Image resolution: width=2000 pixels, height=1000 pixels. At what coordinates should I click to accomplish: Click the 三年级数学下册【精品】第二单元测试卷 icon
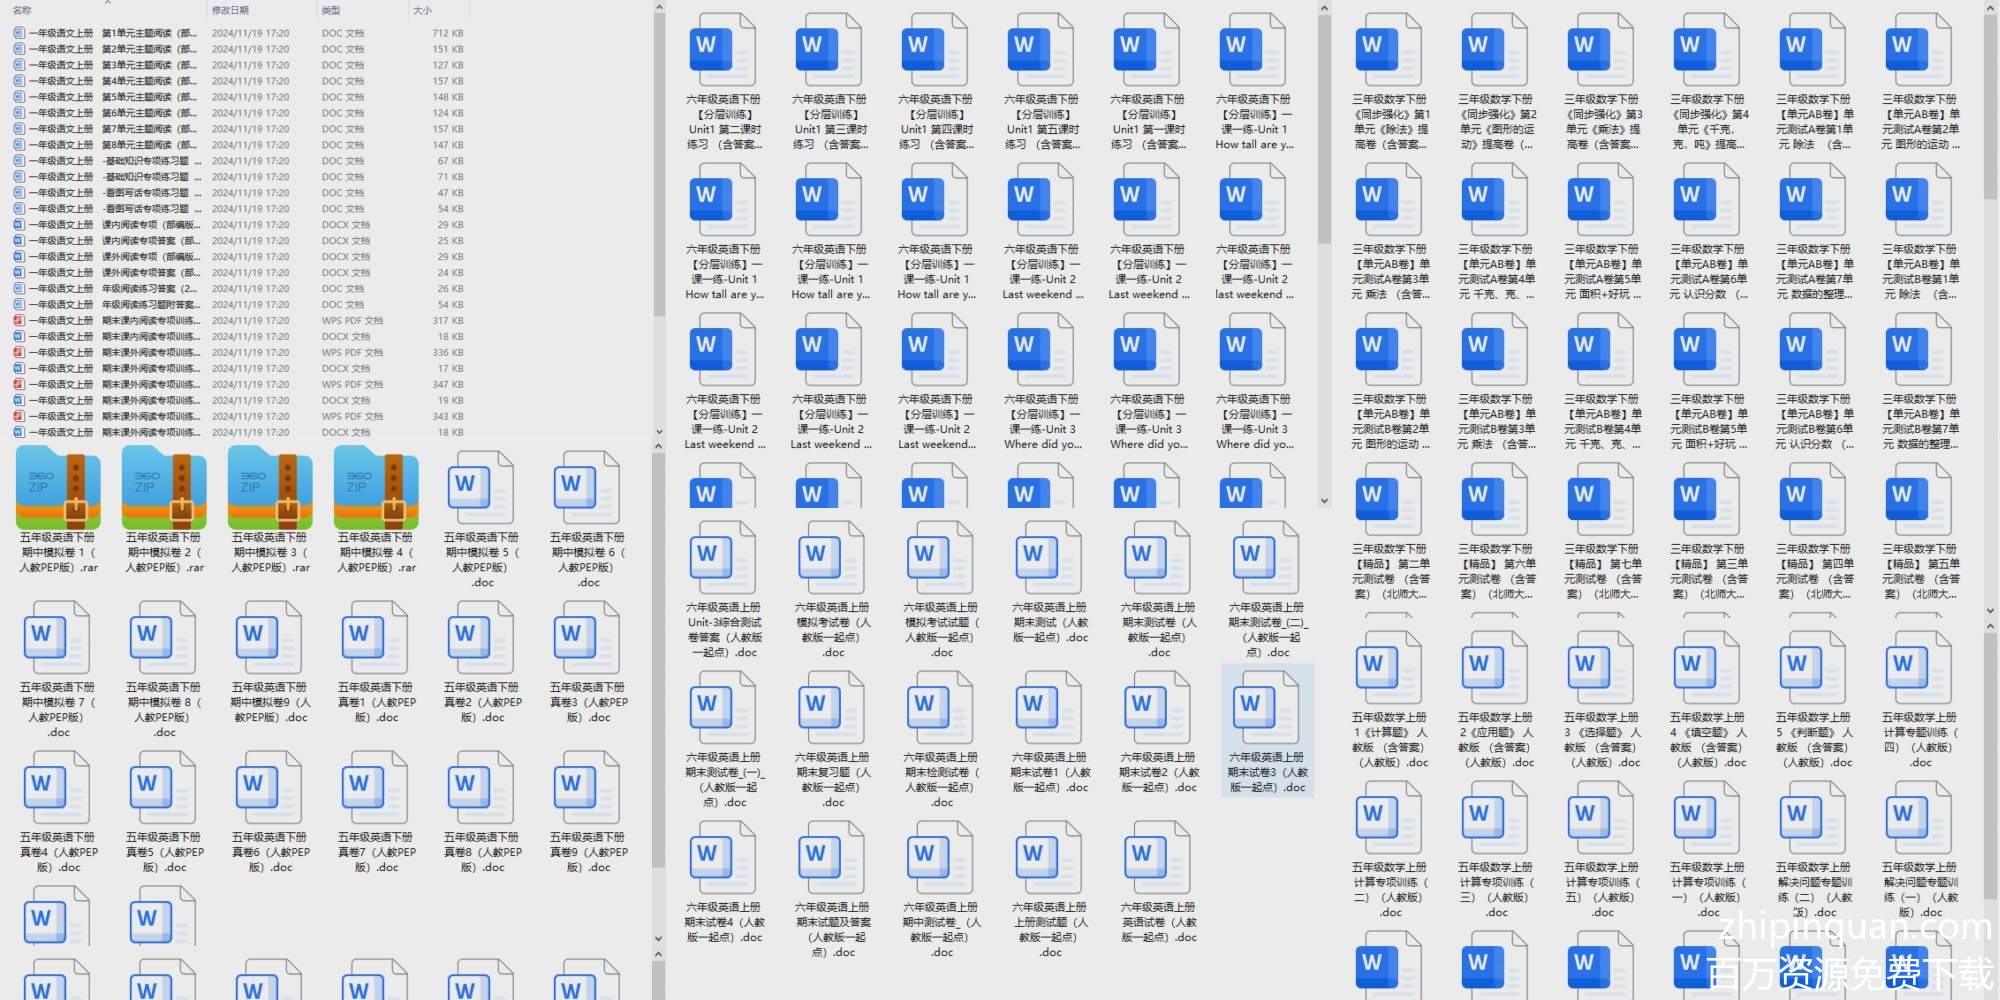pos(1390,500)
